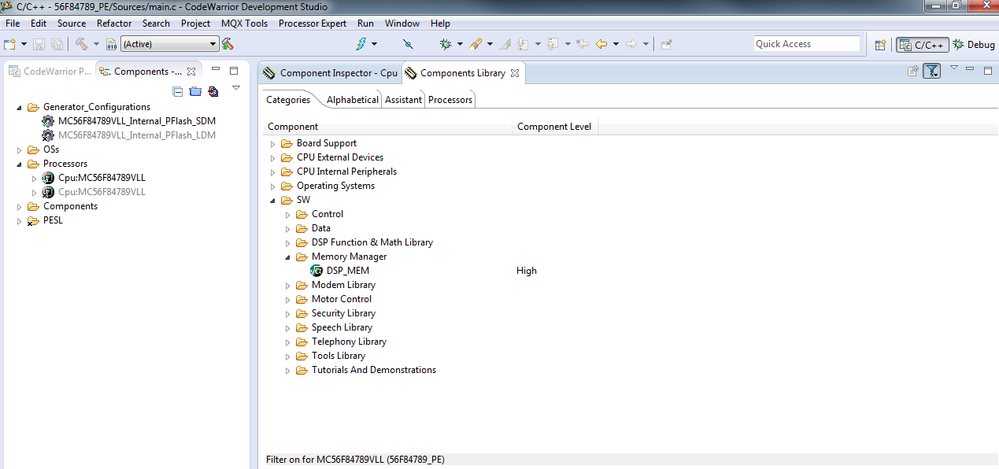This screenshot has height=469, width=999.
Task: Click the DSP_MEM component icon
Action: pos(316,271)
